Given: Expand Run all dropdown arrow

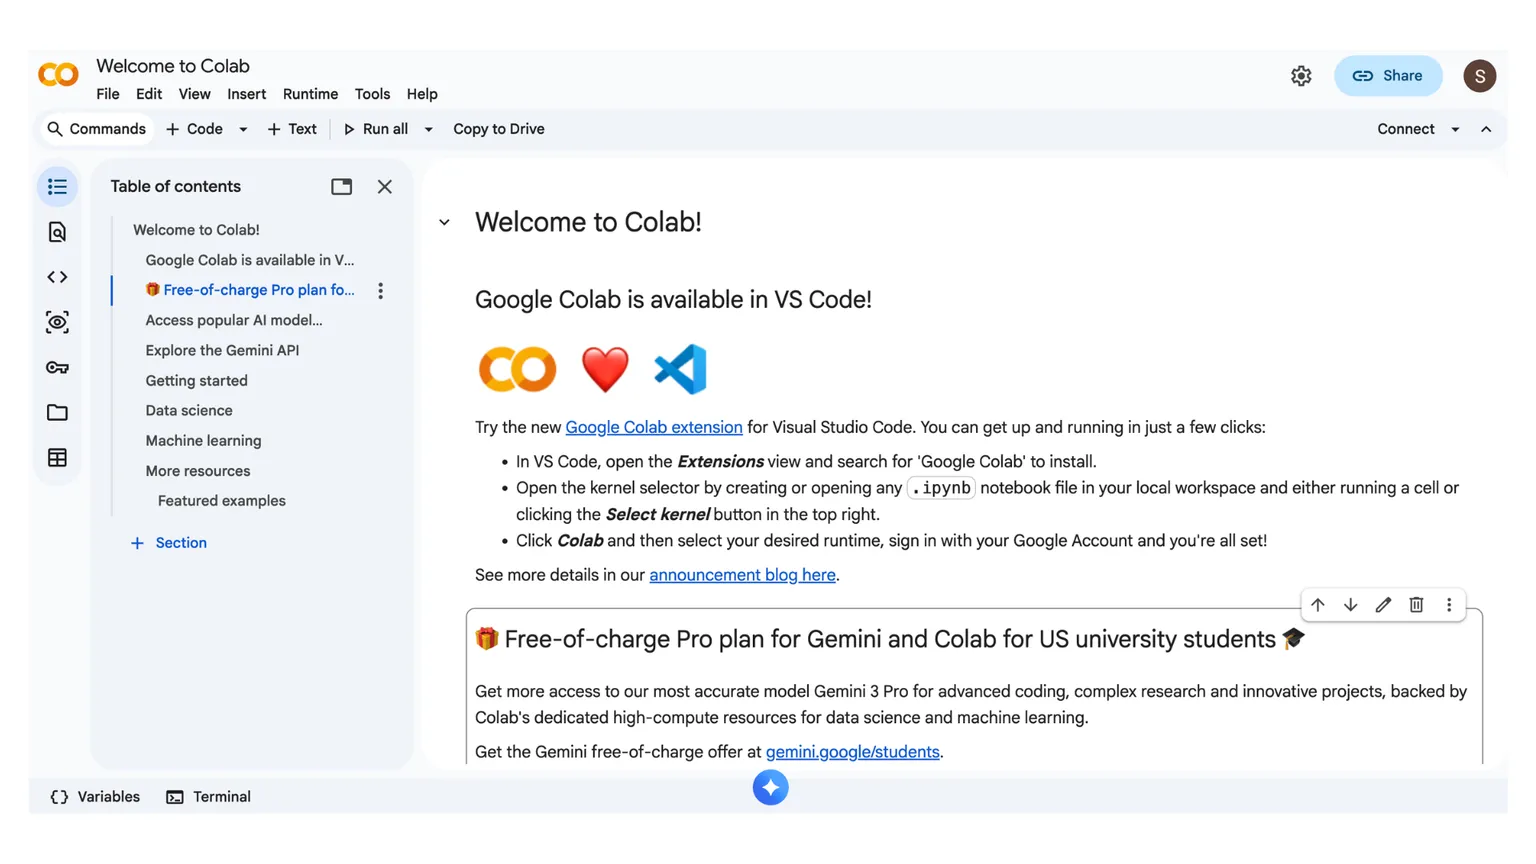Looking at the screenshot, I should (x=428, y=129).
